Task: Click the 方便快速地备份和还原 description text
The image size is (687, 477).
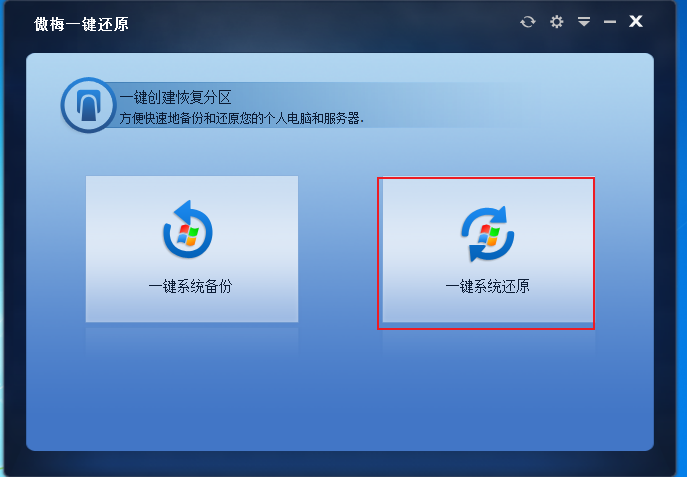Action: 241,118
